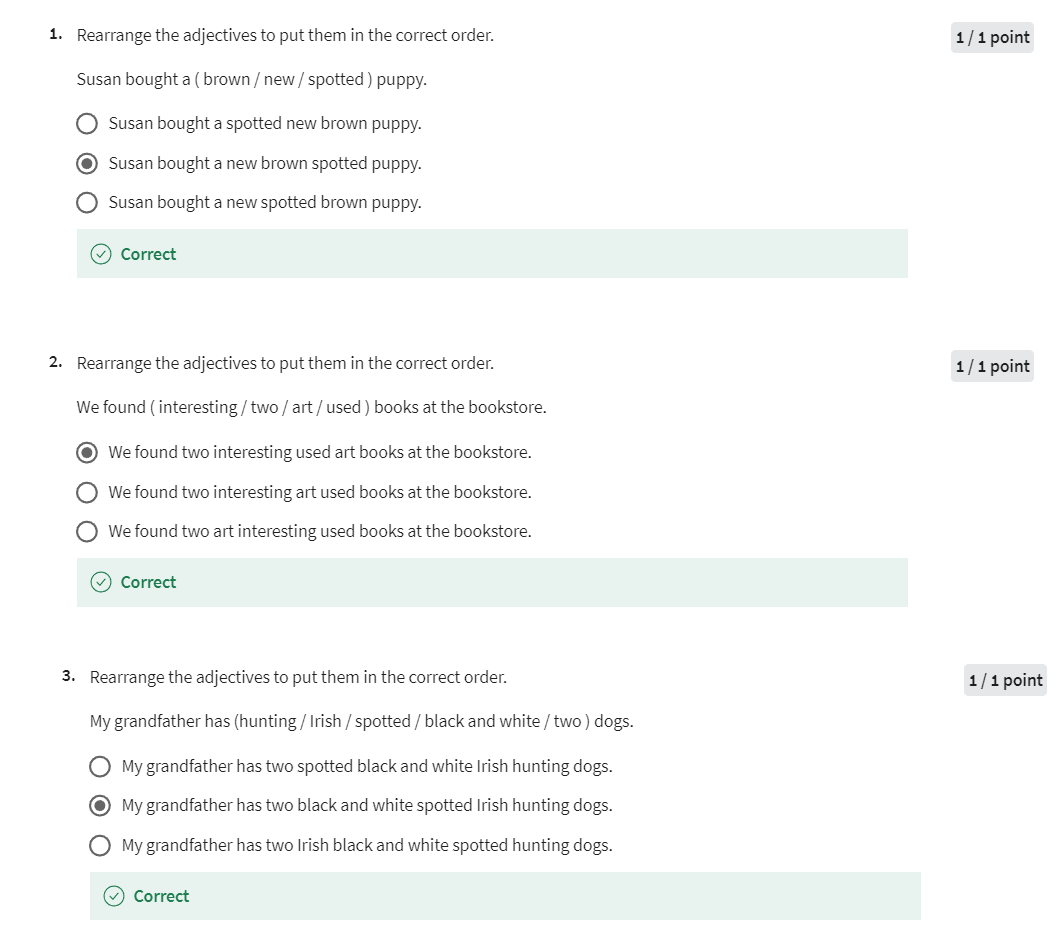Select 'two interesting used art books' radio option
1061x945 pixels.
(87, 453)
